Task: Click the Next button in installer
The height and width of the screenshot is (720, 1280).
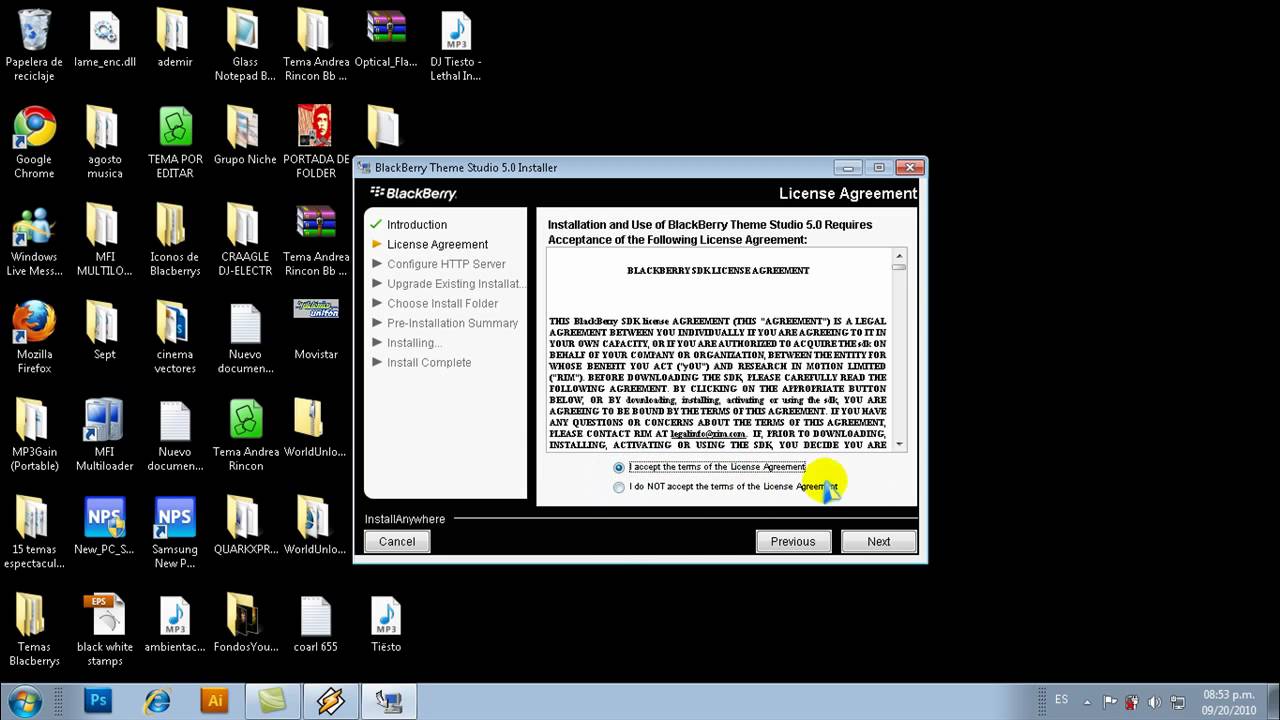Action: pyautogui.click(x=879, y=541)
